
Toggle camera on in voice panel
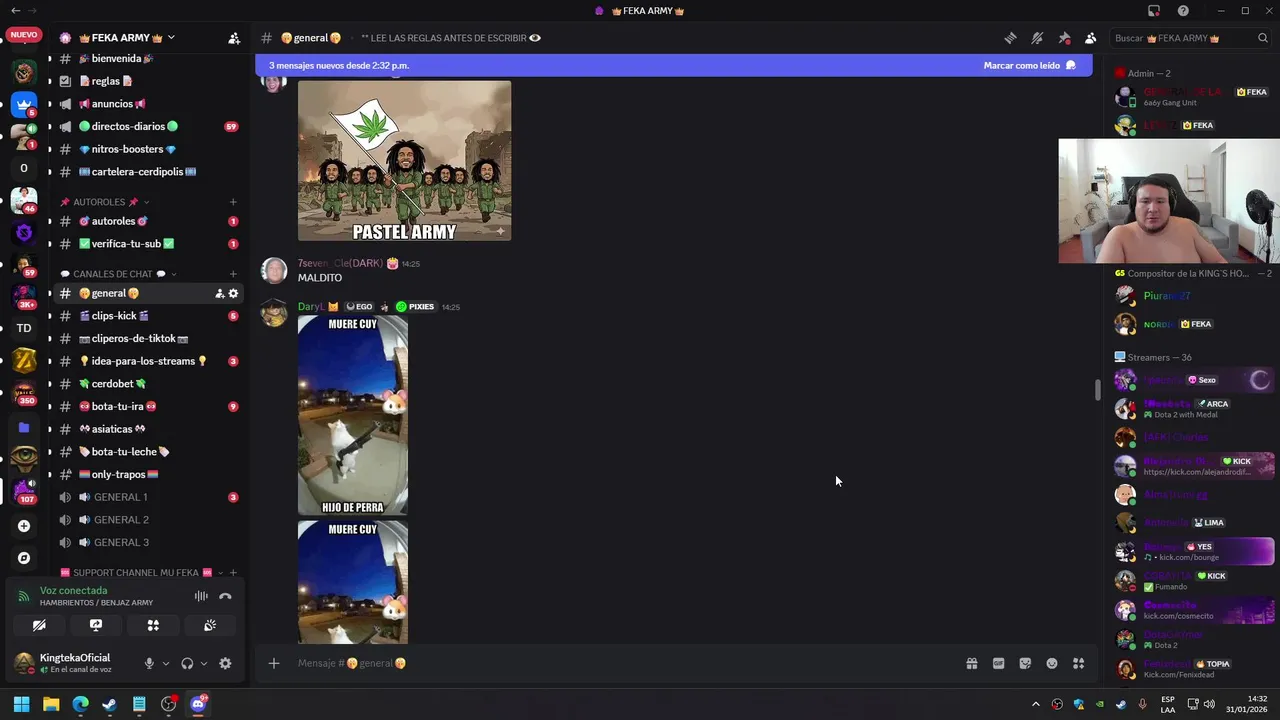(39, 625)
